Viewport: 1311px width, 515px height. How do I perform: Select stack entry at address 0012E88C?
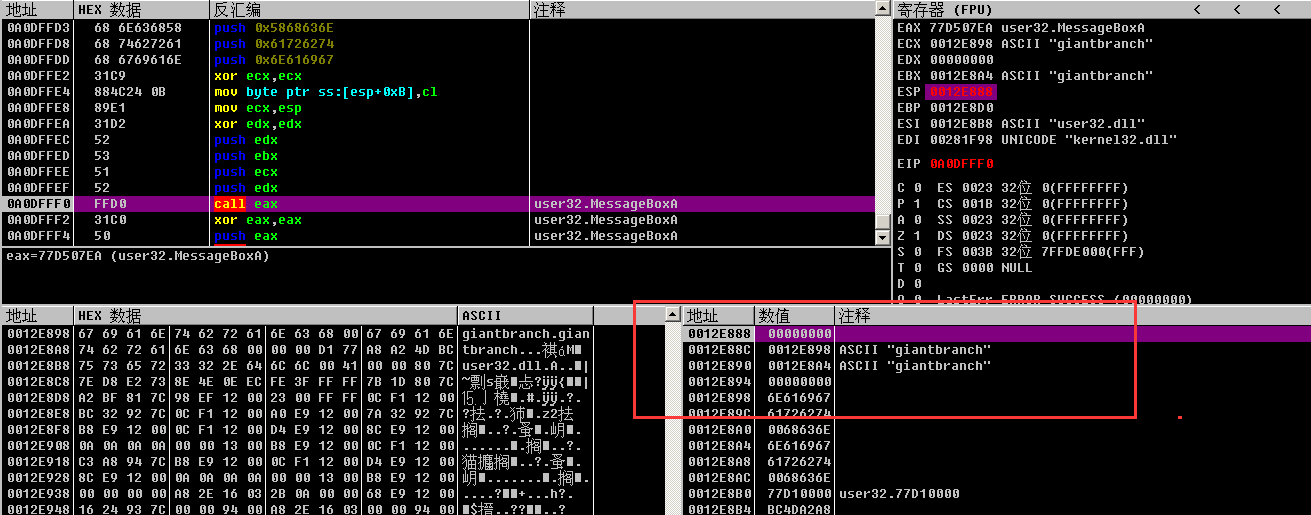click(x=719, y=350)
